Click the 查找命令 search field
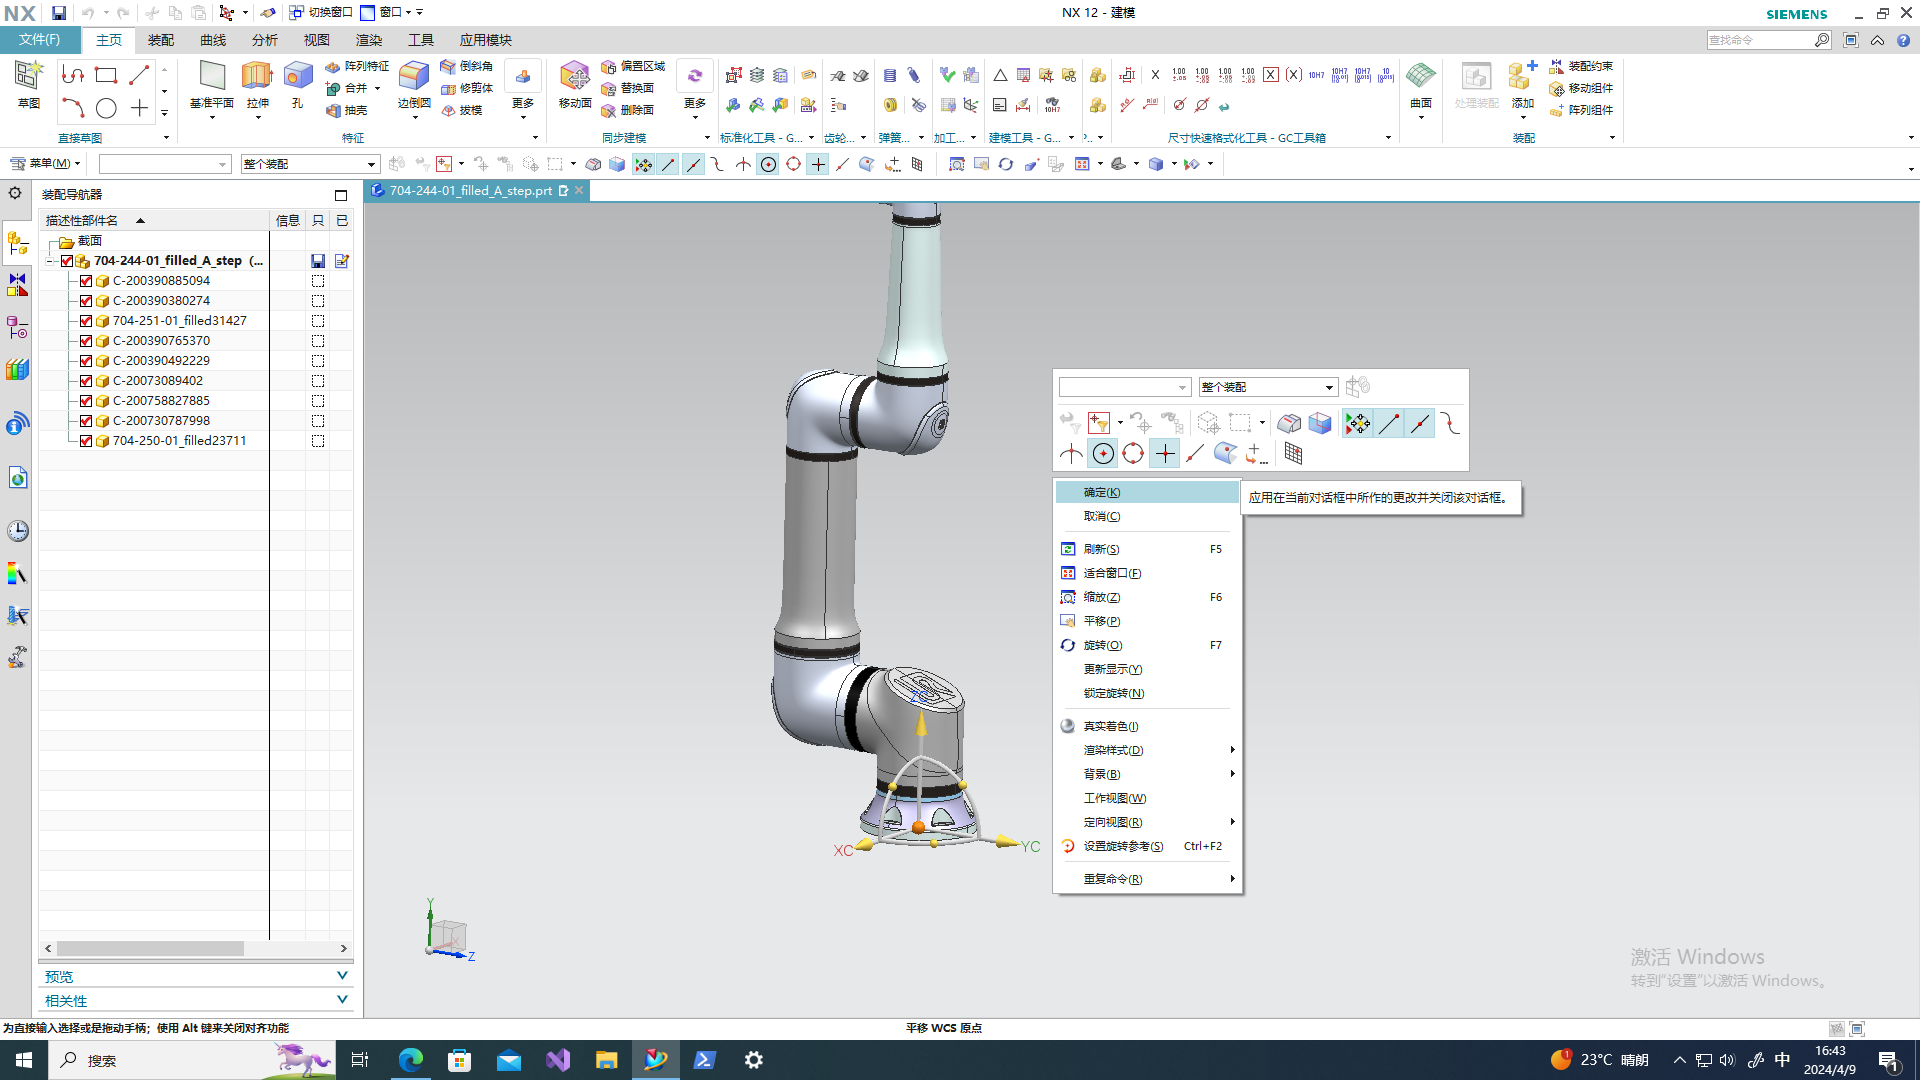Image resolution: width=1920 pixels, height=1080 pixels. (1760, 40)
